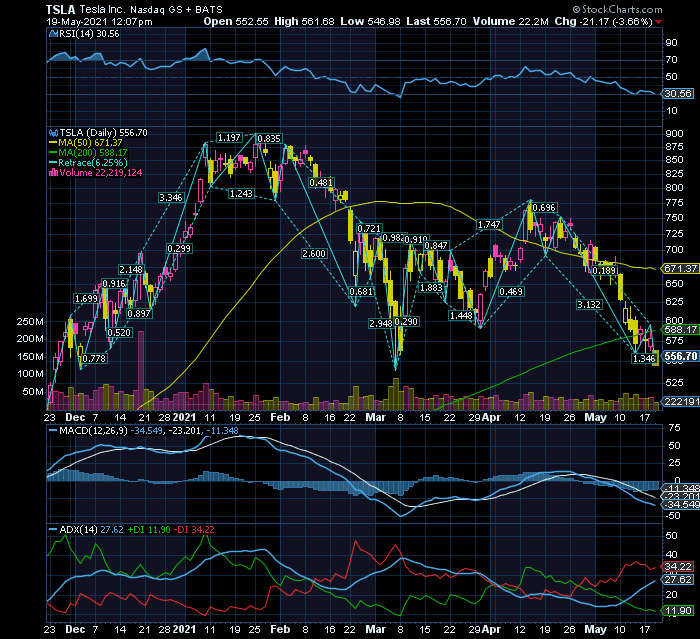Click the 27.62 blue ADX axis tag
This screenshot has height=639, width=700.
[678, 580]
